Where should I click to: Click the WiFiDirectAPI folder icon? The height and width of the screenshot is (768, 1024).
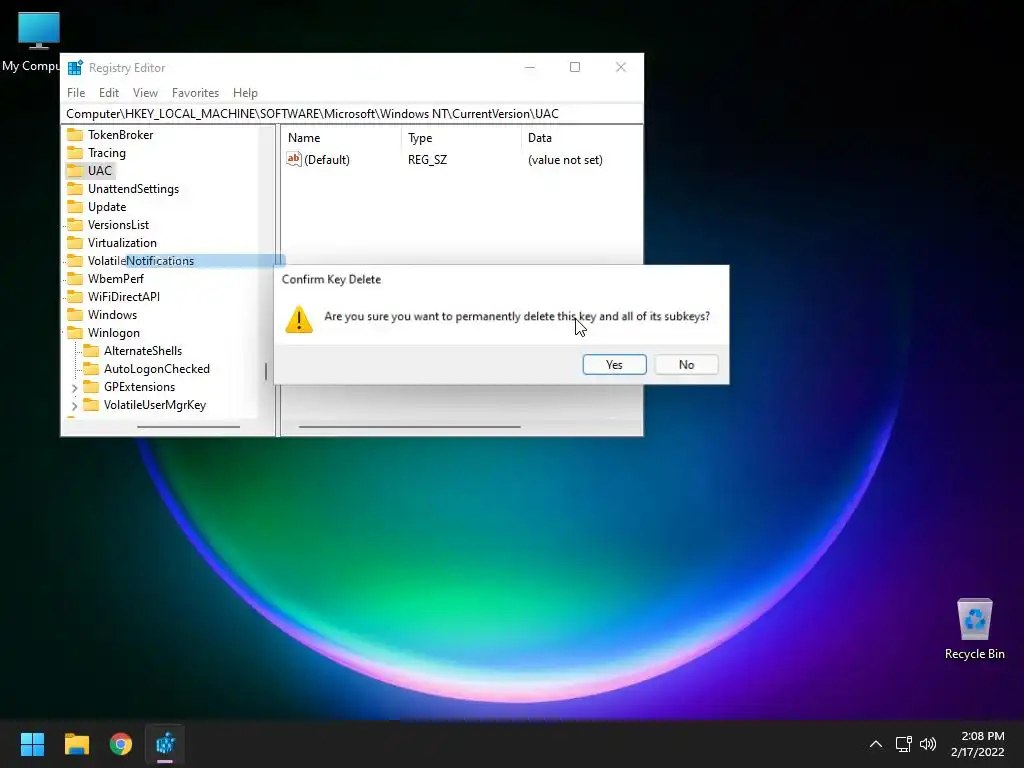pos(75,296)
